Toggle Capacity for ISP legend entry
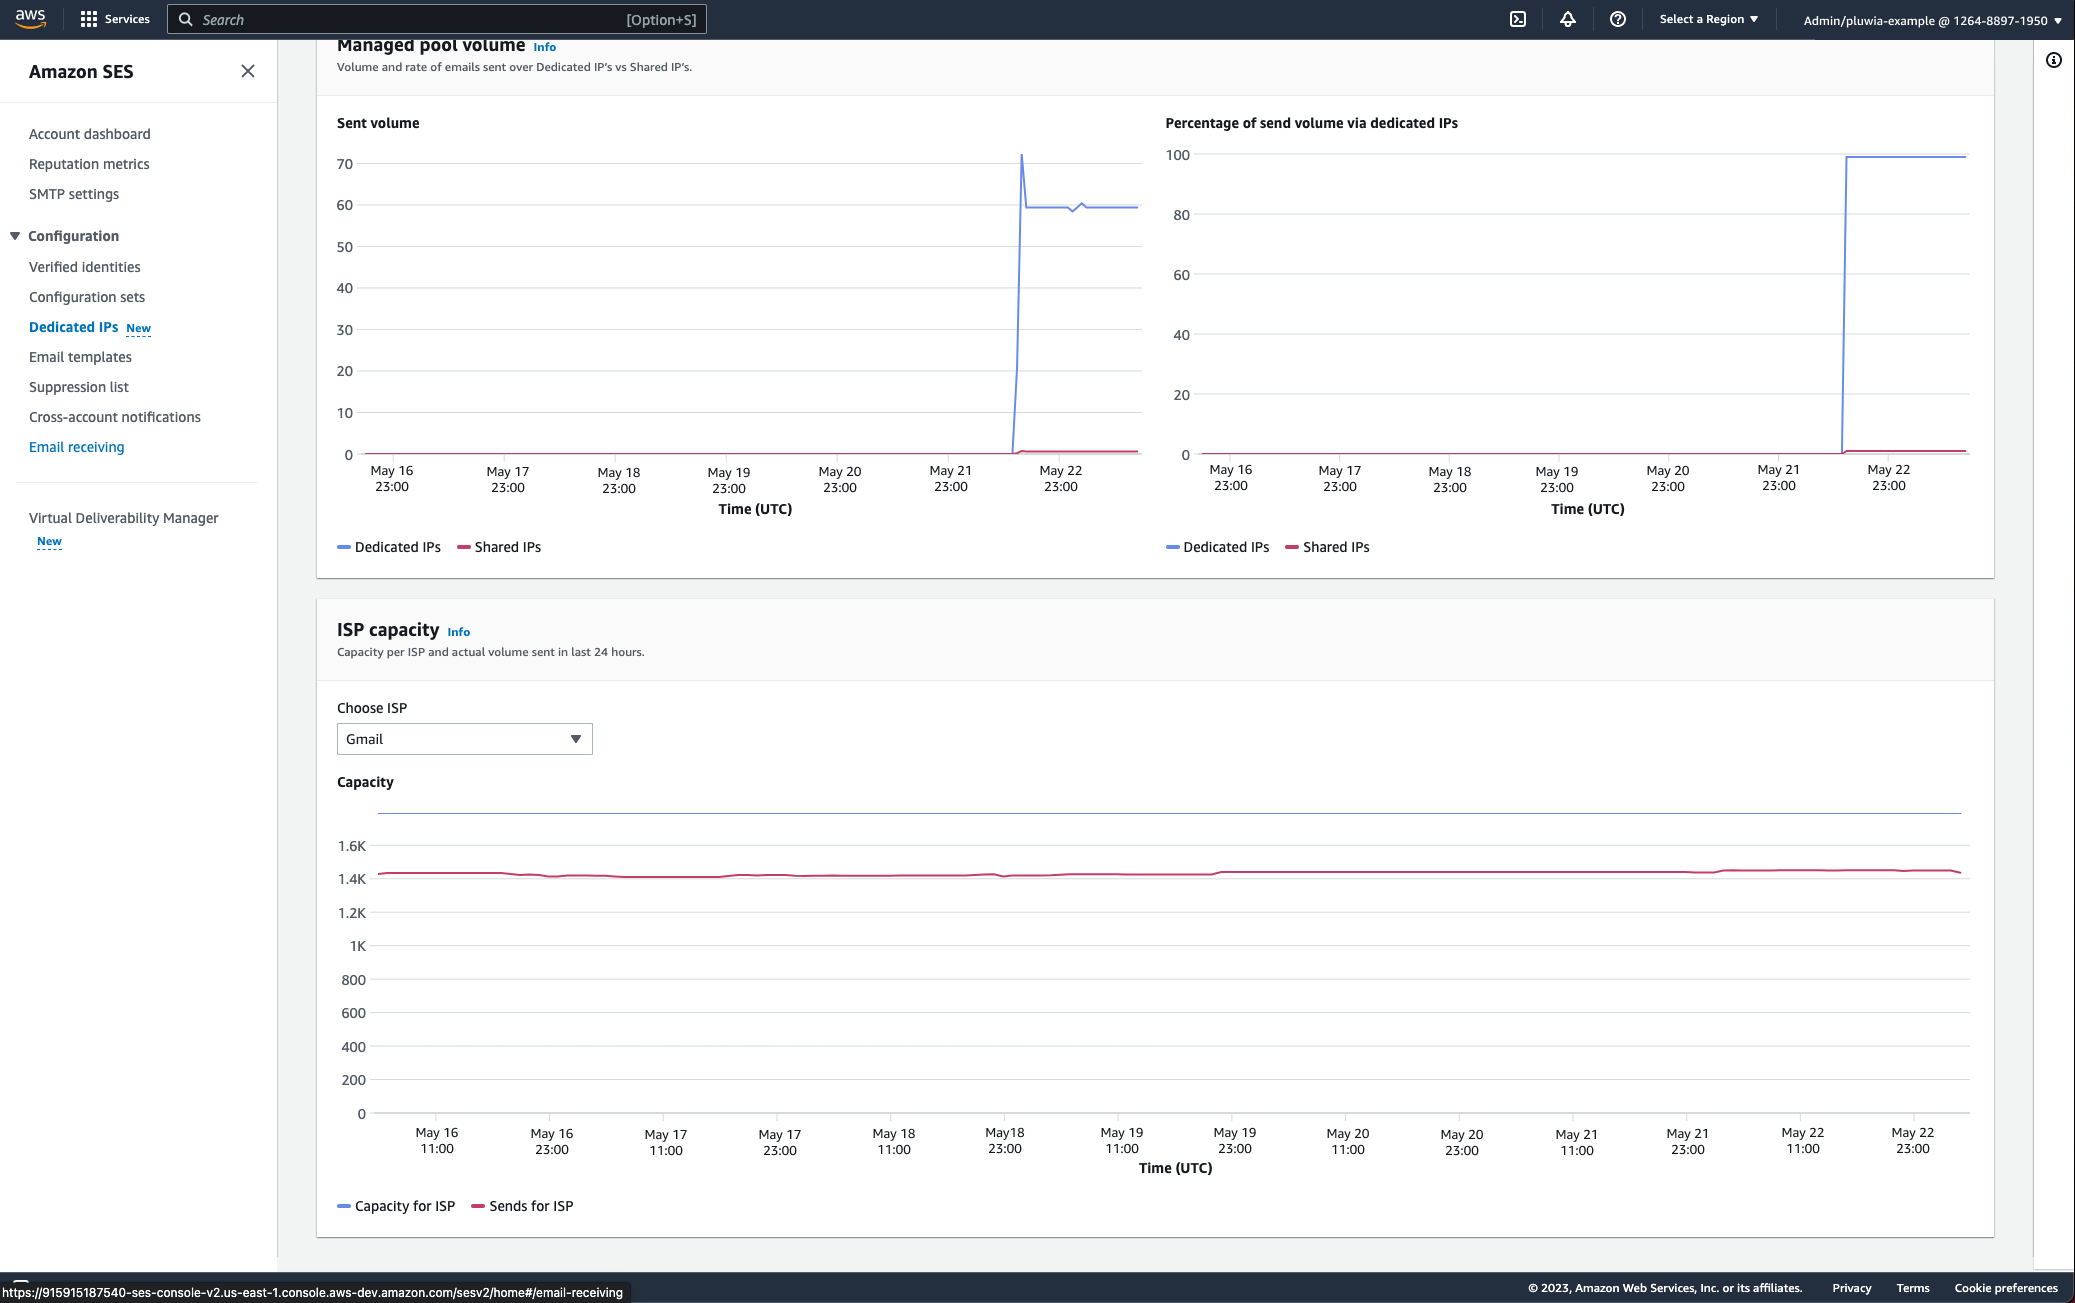2075x1303 pixels. [396, 1206]
